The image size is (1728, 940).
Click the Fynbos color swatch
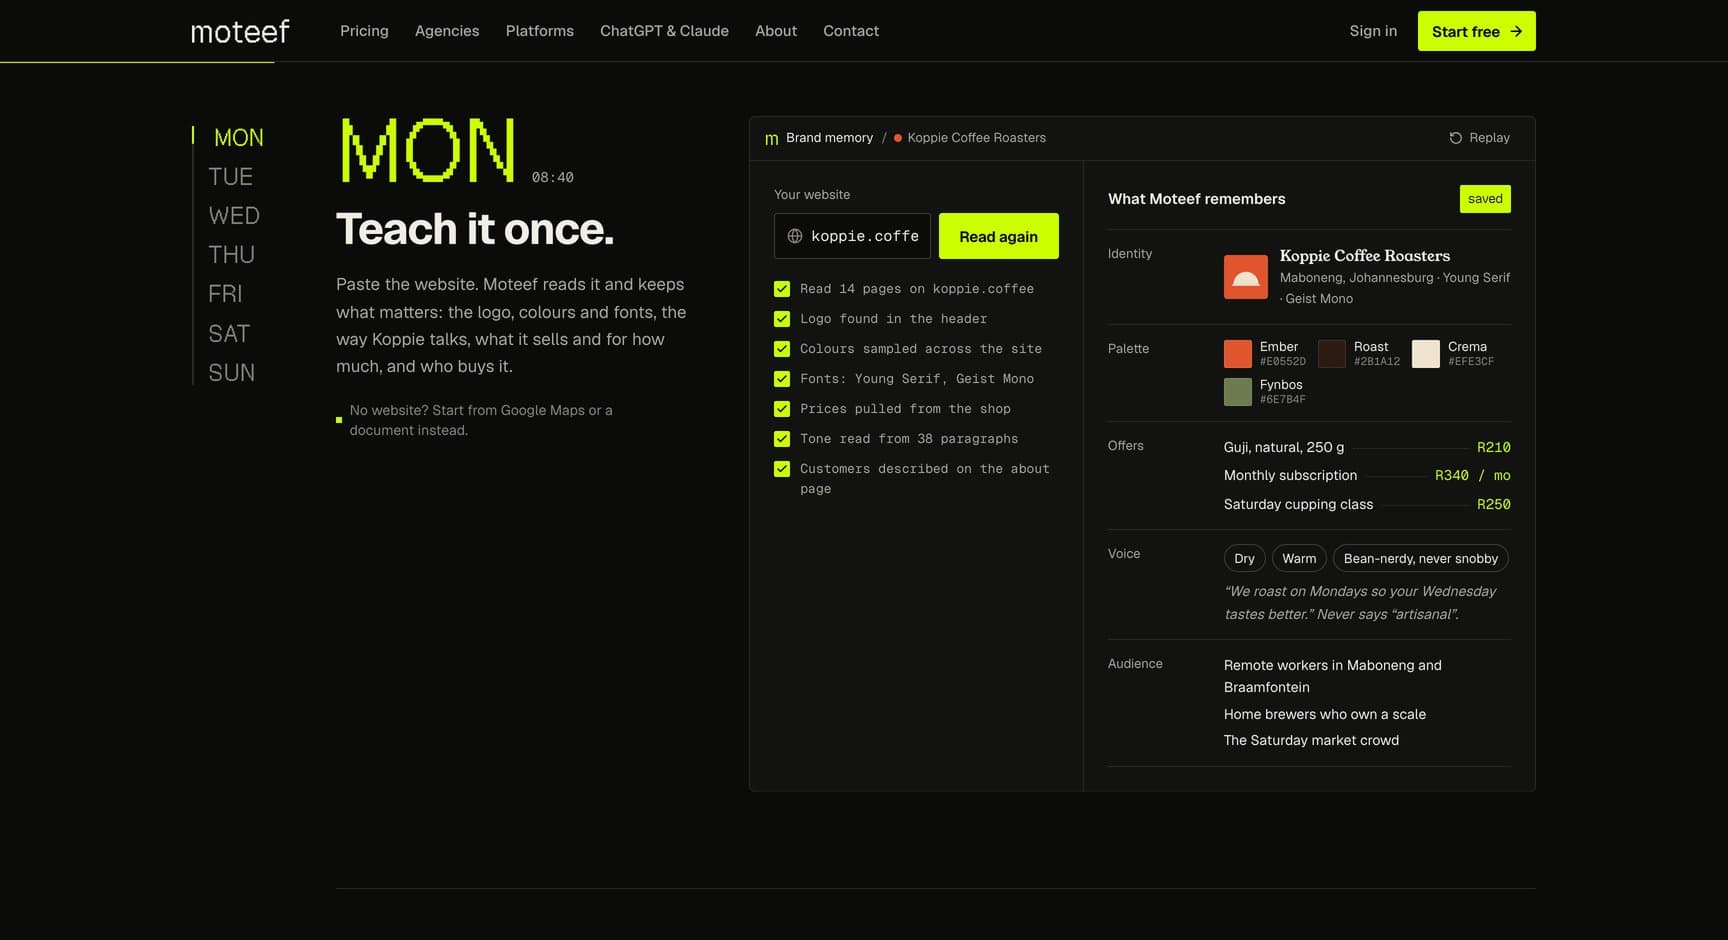[1238, 392]
